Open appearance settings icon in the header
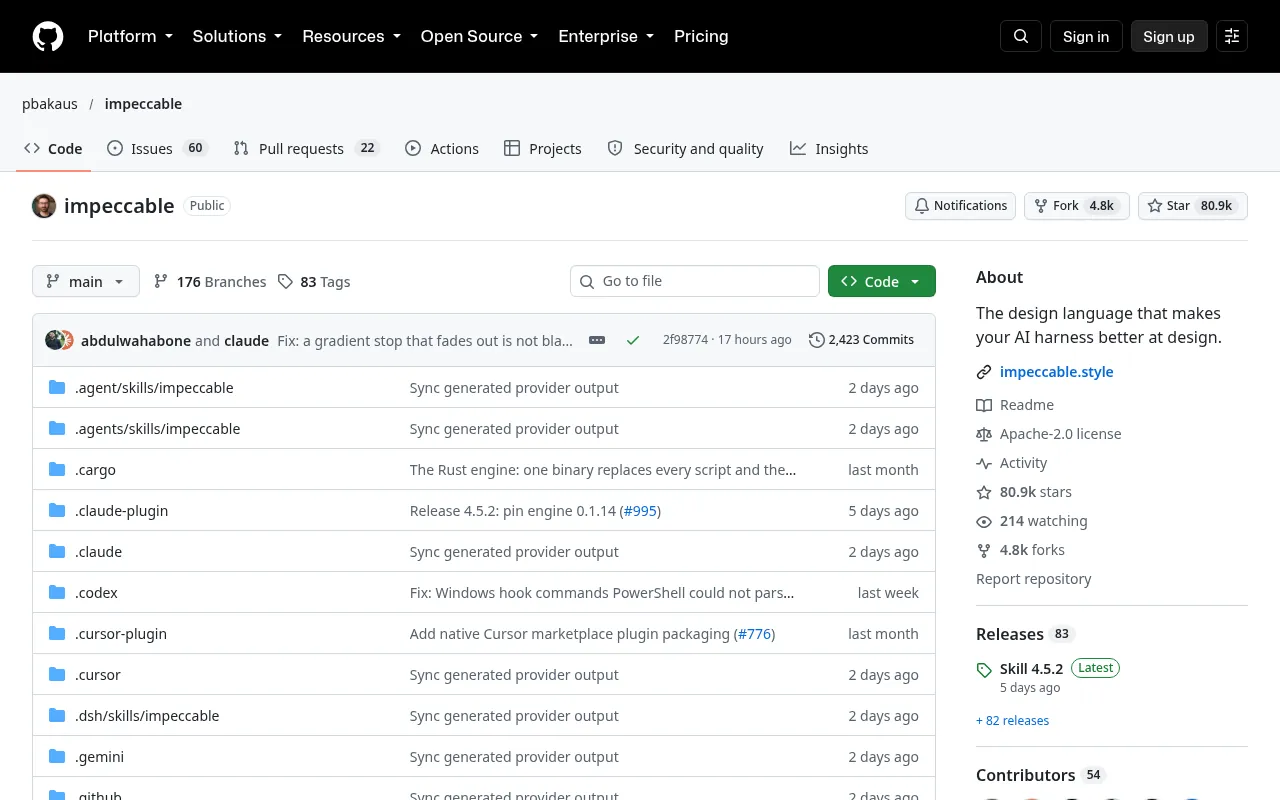The width and height of the screenshot is (1280, 800). [1232, 36]
